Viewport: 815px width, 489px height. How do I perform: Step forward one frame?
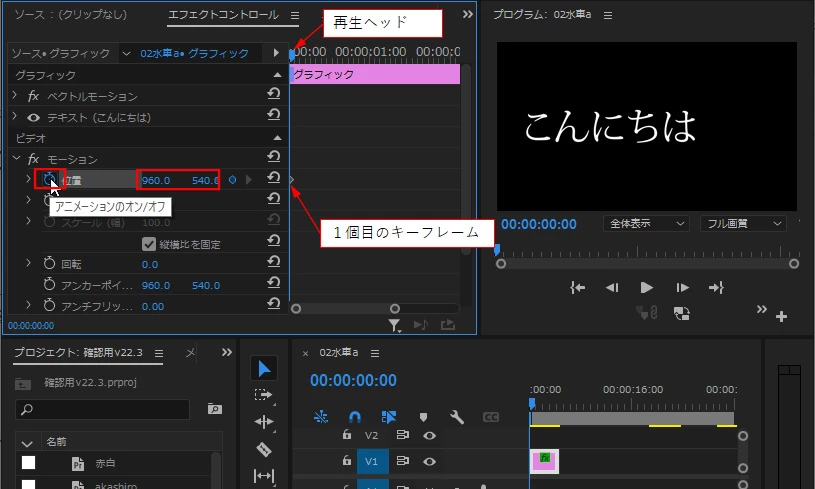(x=682, y=287)
